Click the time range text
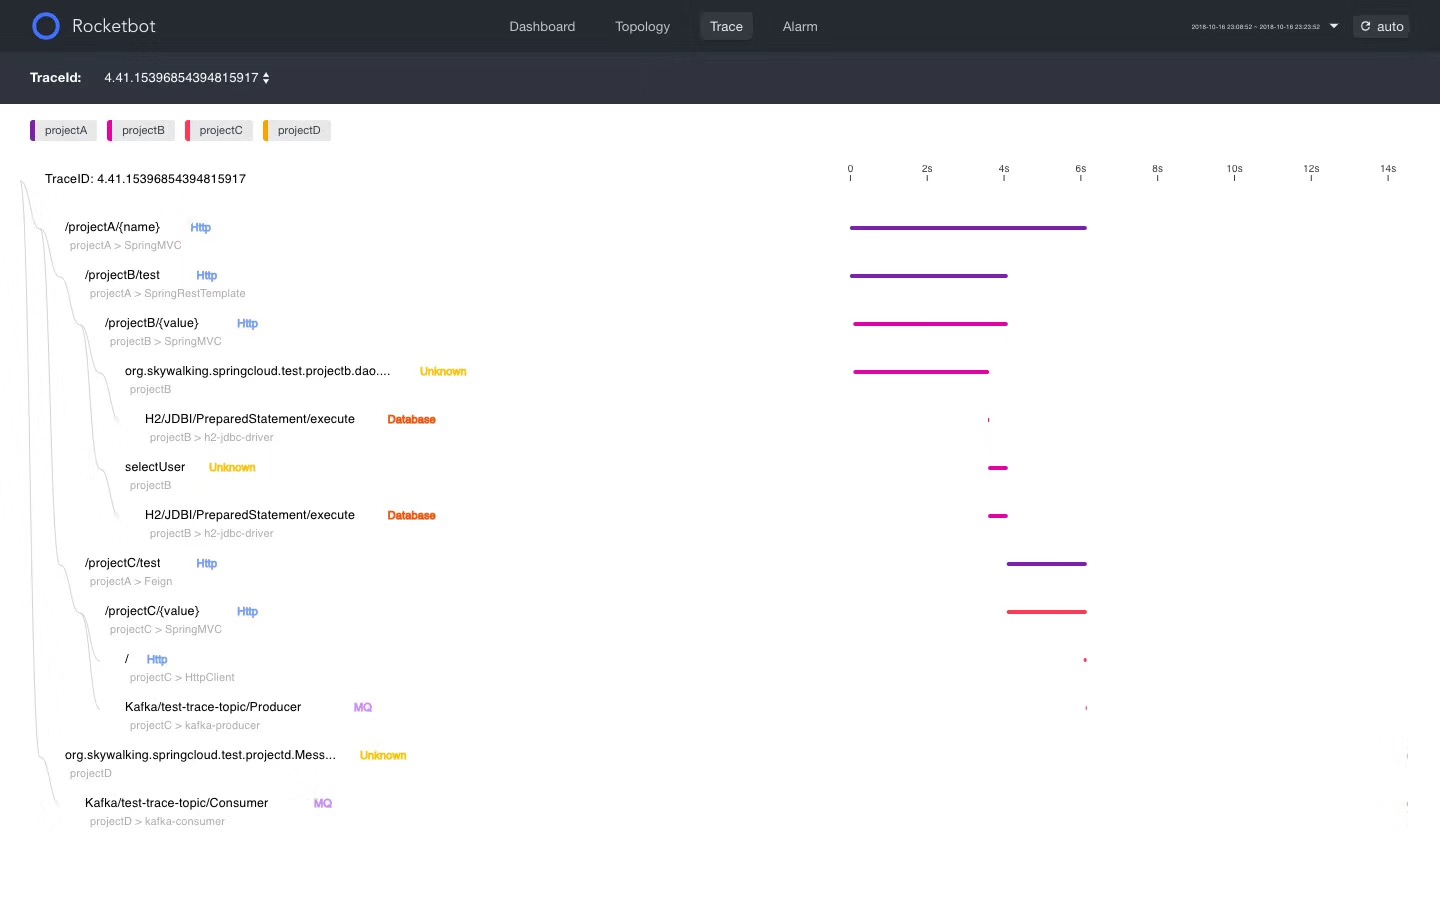The width and height of the screenshot is (1440, 900). point(1255,27)
